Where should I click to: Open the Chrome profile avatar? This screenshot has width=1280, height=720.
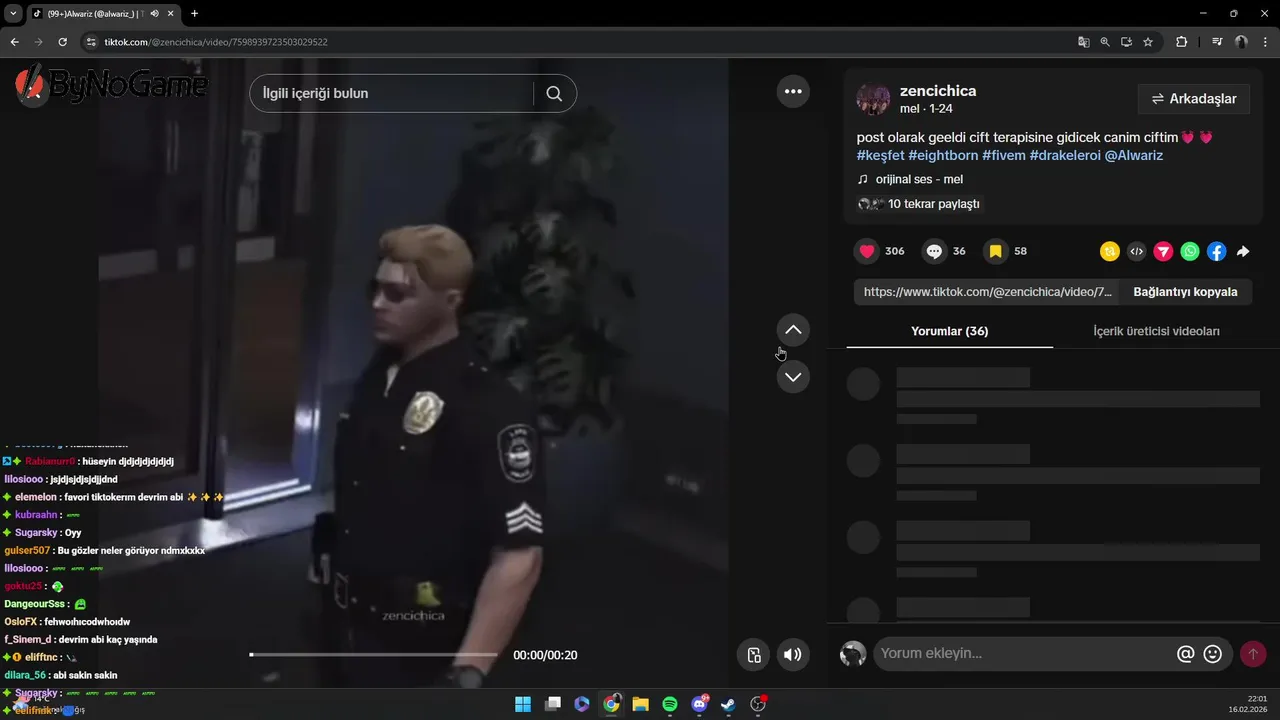(1241, 42)
